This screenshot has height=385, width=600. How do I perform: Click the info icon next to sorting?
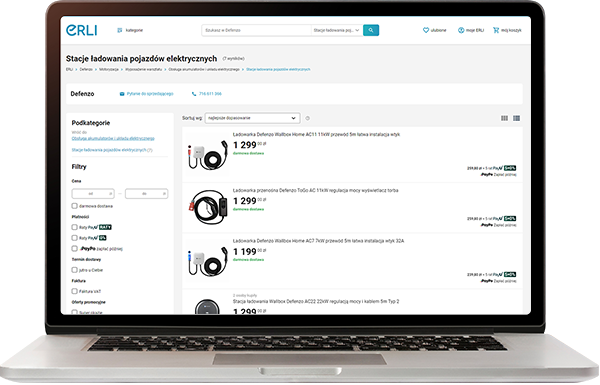(307, 118)
